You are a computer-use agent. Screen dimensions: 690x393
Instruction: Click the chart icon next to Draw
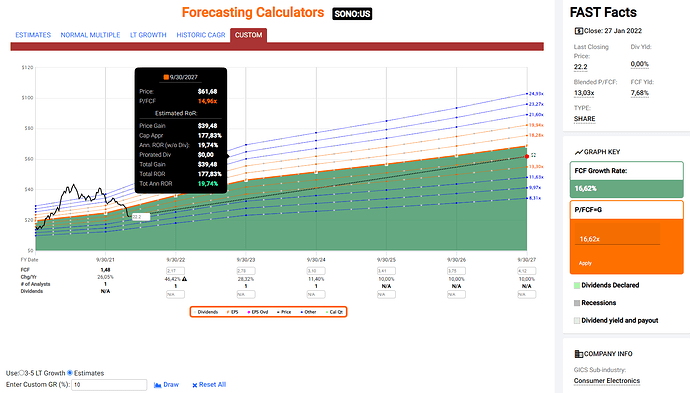tap(158, 385)
